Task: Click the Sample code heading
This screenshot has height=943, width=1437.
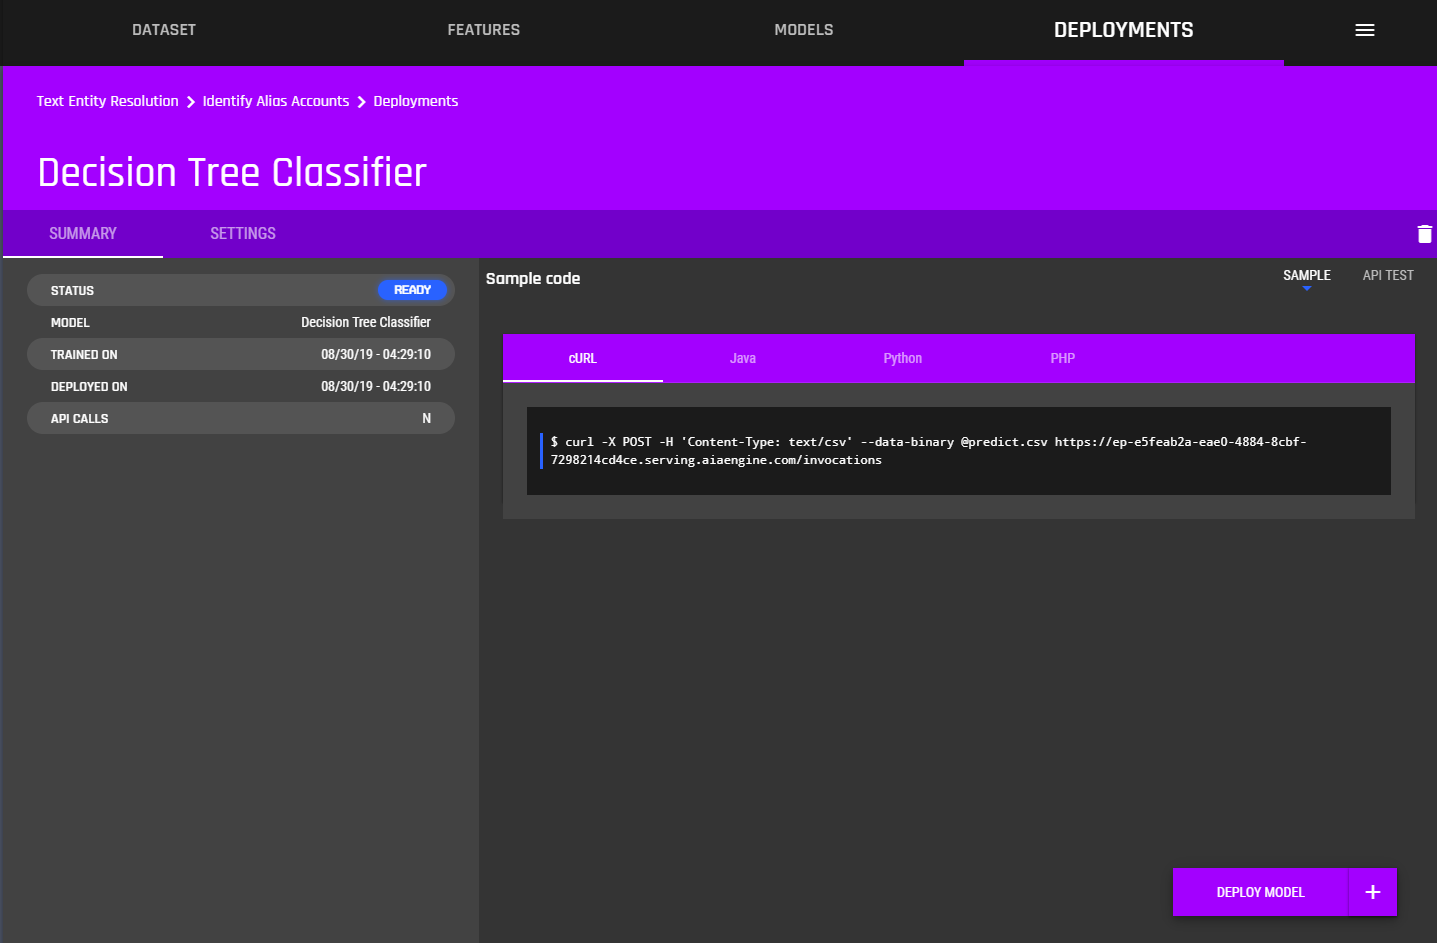Action: click(x=533, y=278)
